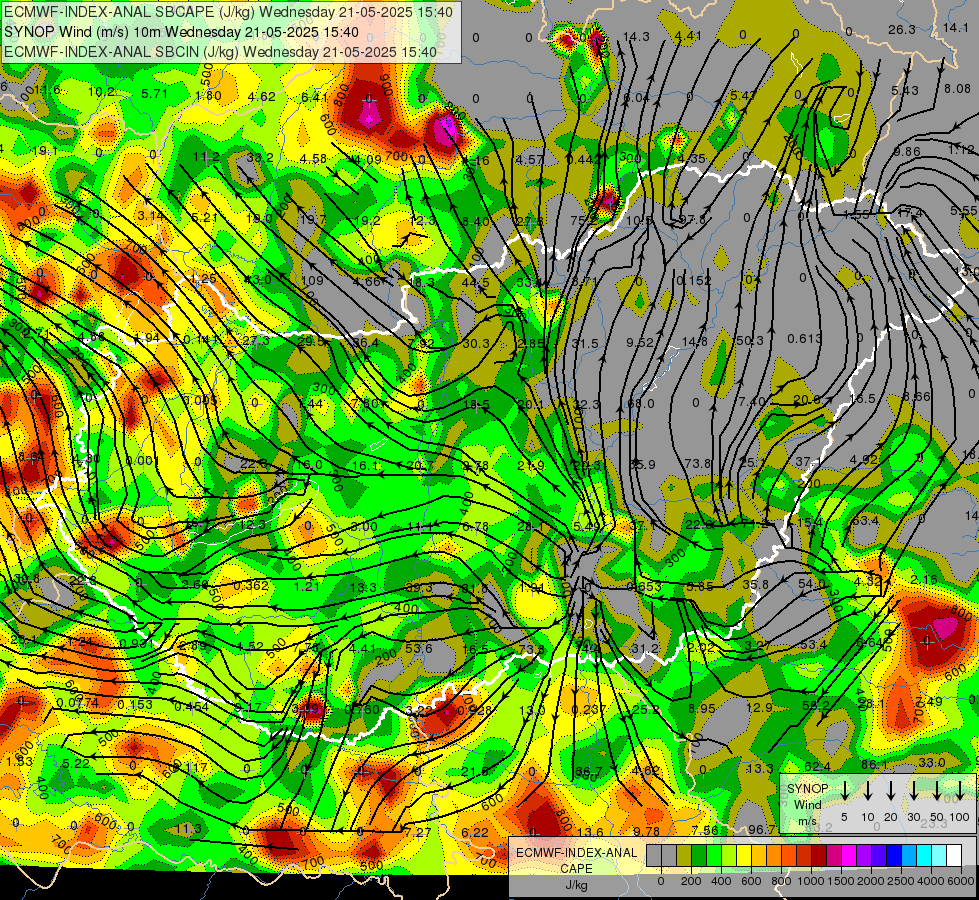Click the '96.7' value on the map

point(762,829)
